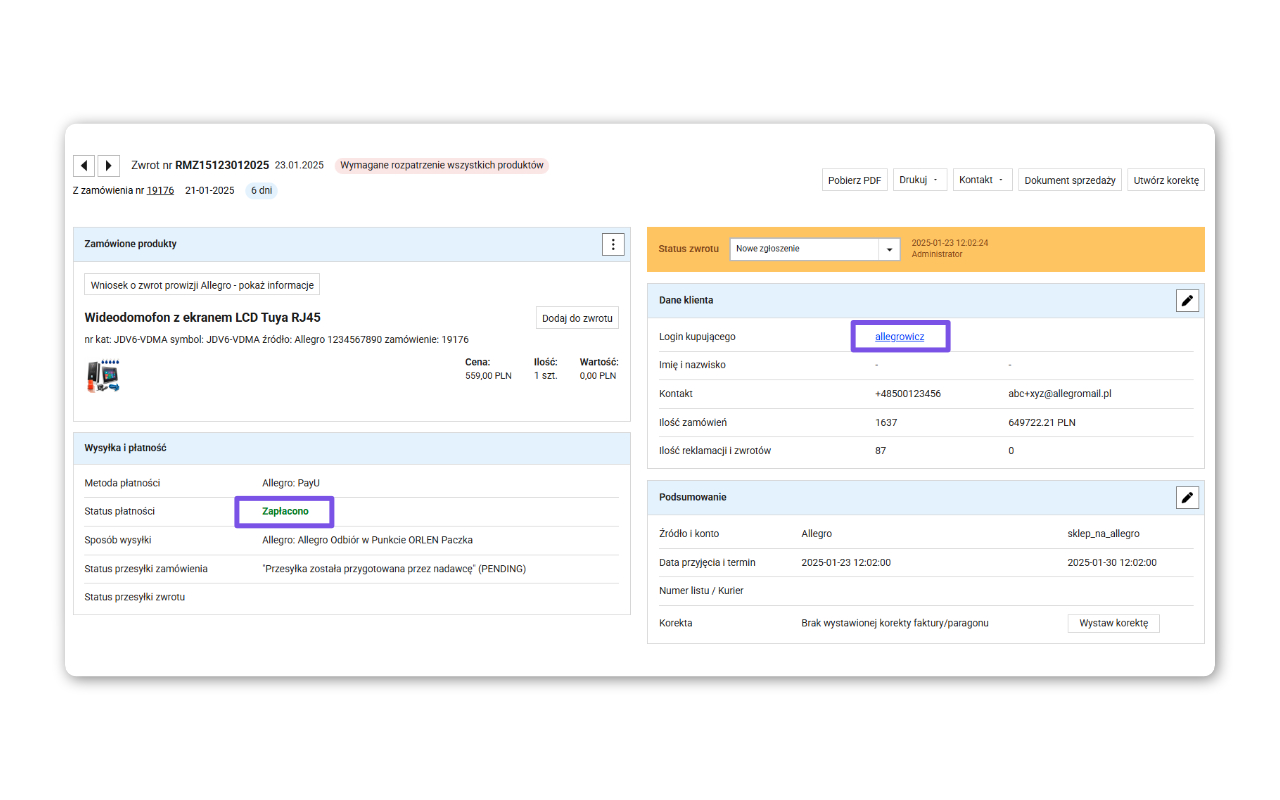
Task: Click the 6 dni badge
Action: click(261, 190)
